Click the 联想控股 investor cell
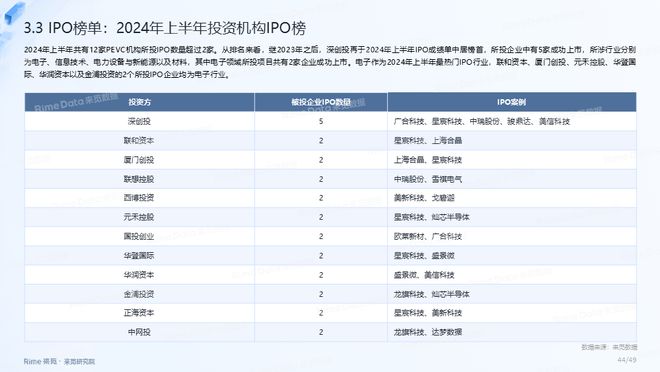Screen dimensions: 660x372 [x=139, y=179]
